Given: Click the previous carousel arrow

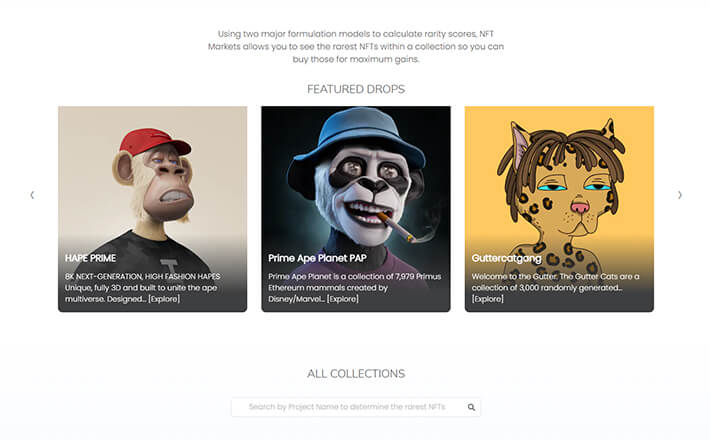Looking at the screenshot, I should pos(32,195).
